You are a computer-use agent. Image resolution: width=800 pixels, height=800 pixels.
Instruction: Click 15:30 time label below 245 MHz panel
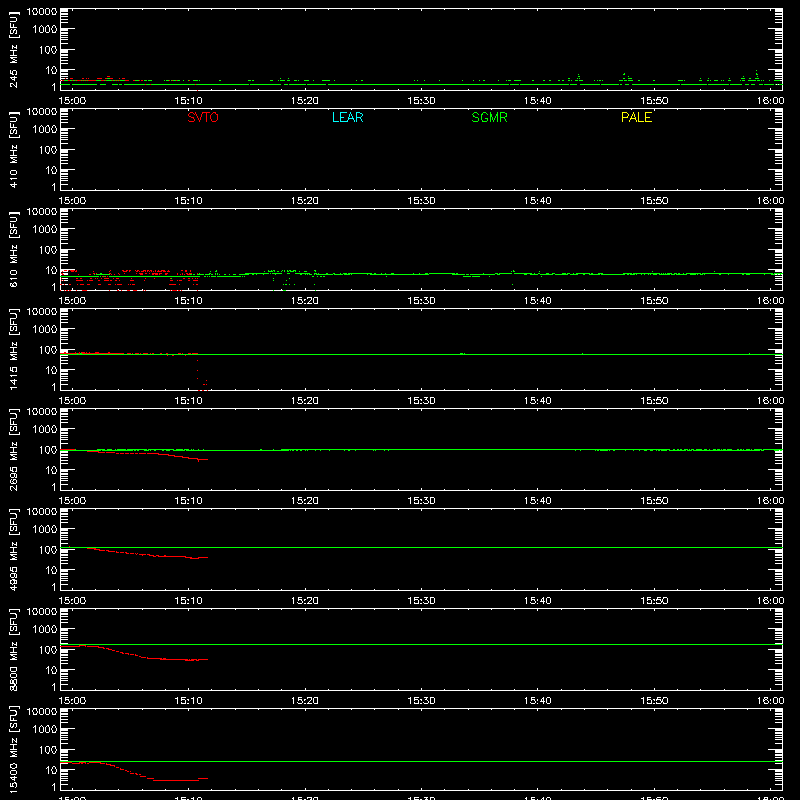(421, 101)
